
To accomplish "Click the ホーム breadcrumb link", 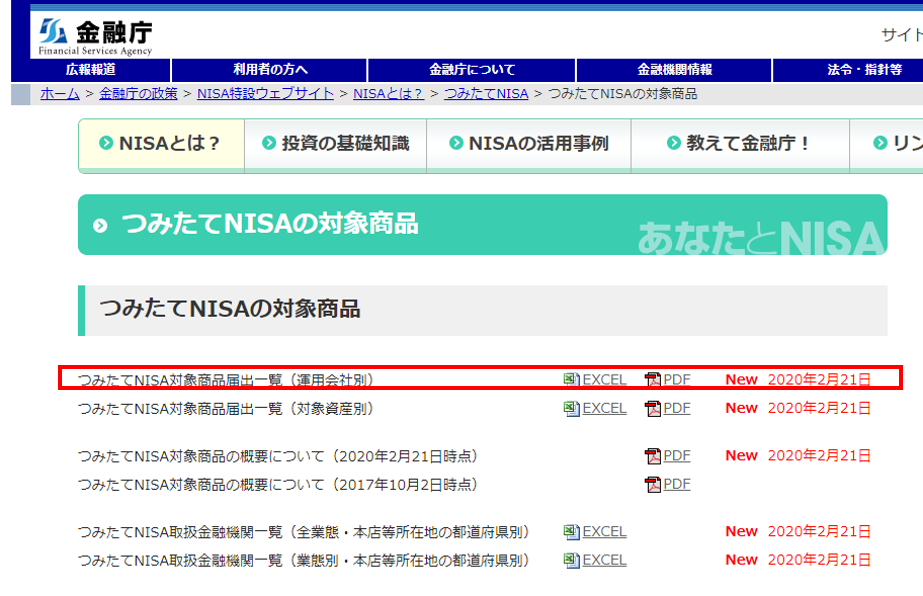I will (60, 94).
